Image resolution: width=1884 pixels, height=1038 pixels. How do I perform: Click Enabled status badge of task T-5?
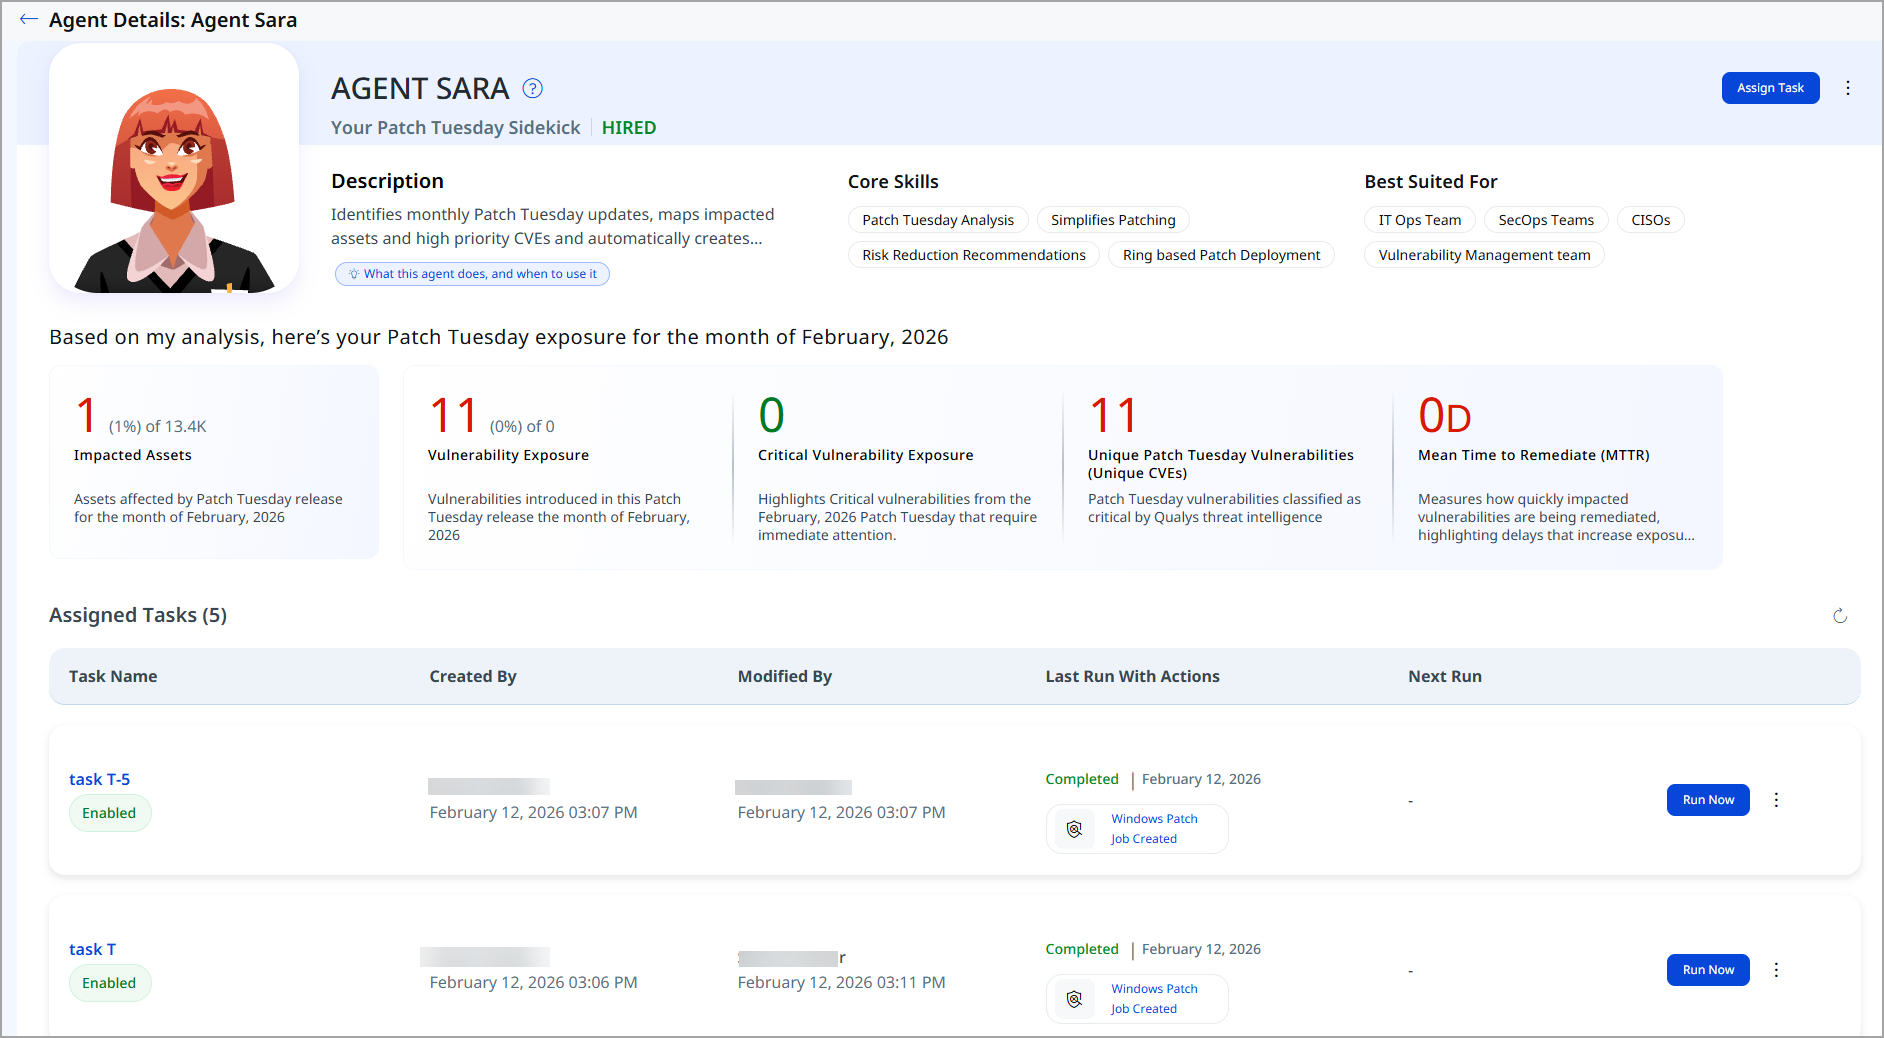109,813
